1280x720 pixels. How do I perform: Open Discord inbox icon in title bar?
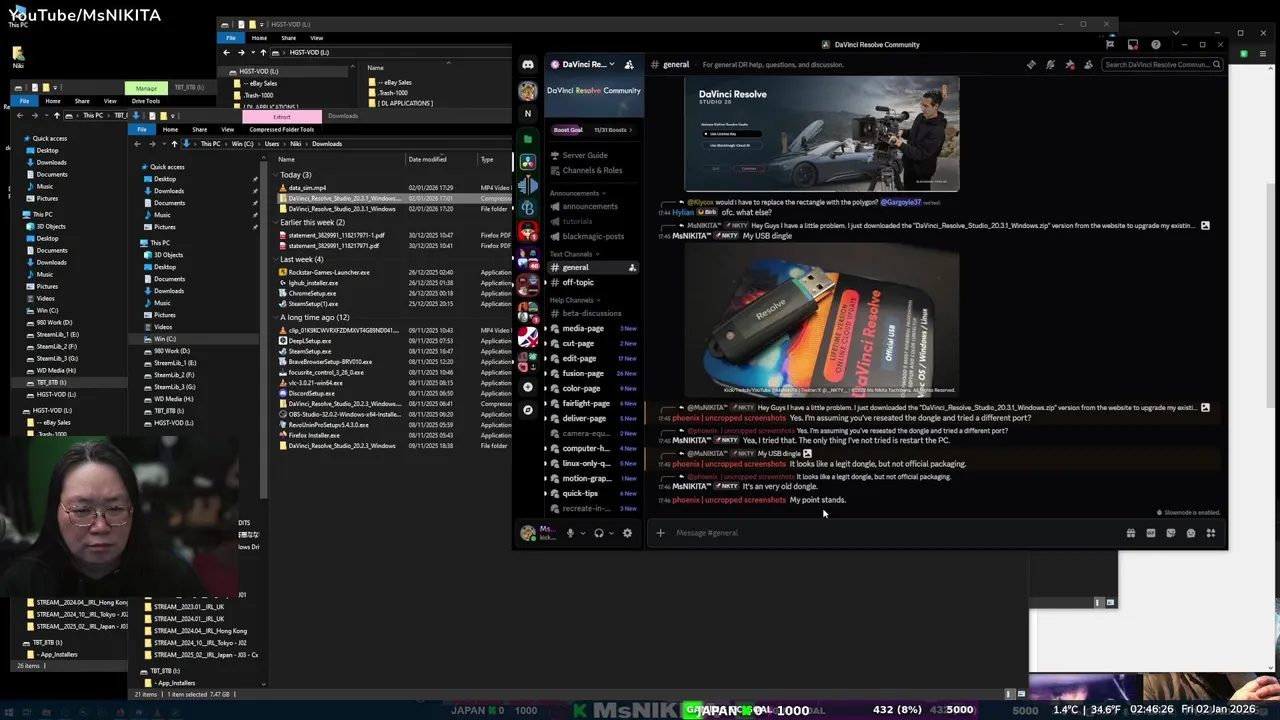point(1133,45)
